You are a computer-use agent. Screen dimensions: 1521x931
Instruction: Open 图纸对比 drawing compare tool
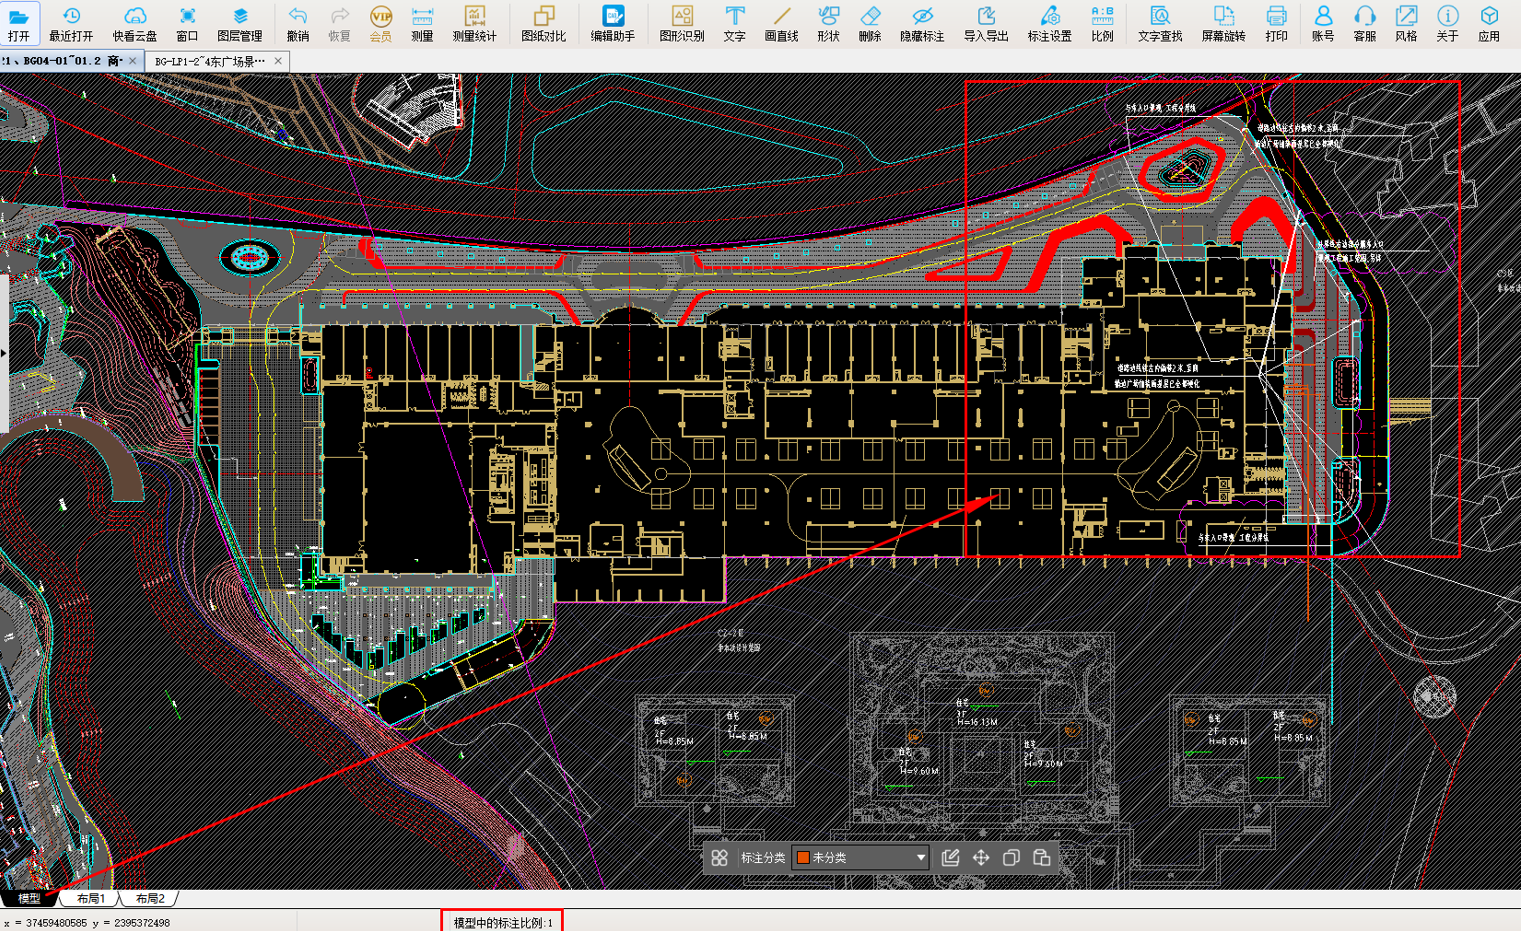(x=543, y=23)
